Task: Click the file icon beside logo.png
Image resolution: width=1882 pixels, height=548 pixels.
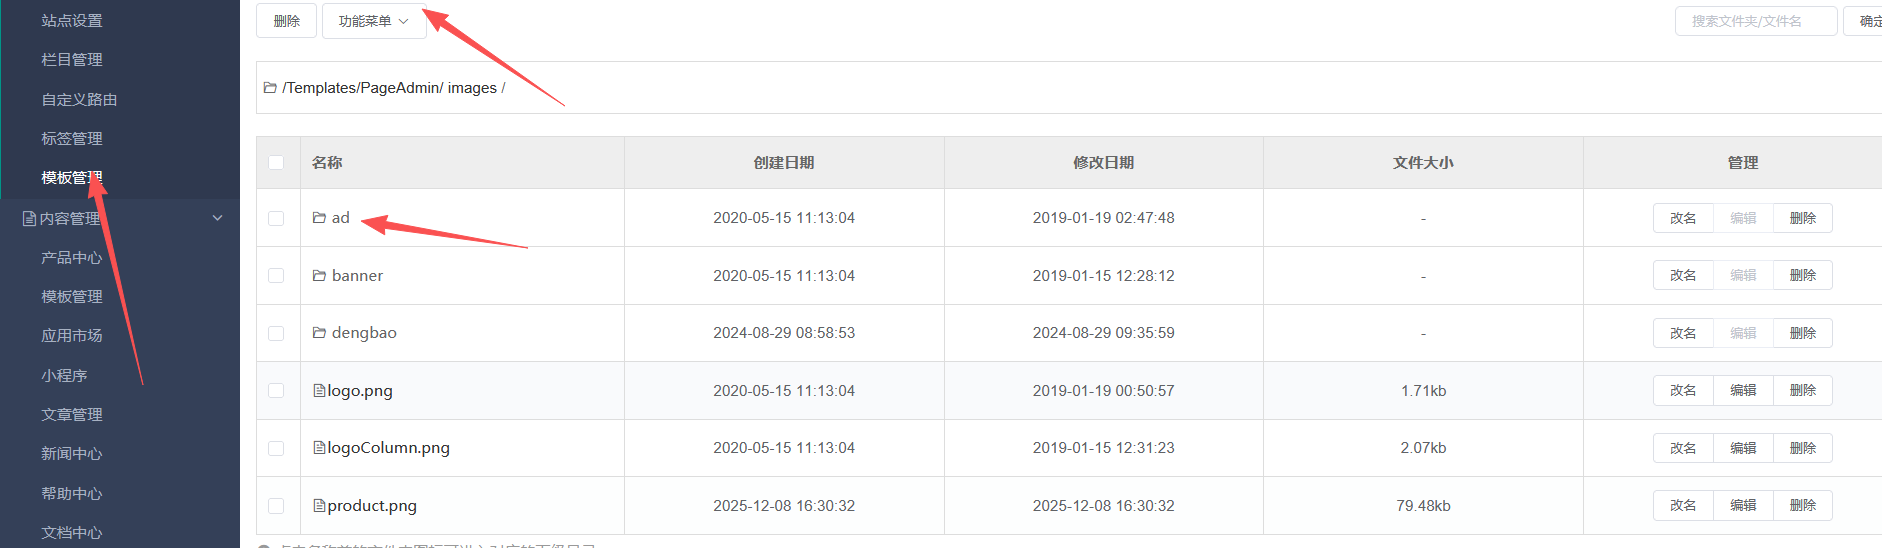Action: [x=319, y=391]
